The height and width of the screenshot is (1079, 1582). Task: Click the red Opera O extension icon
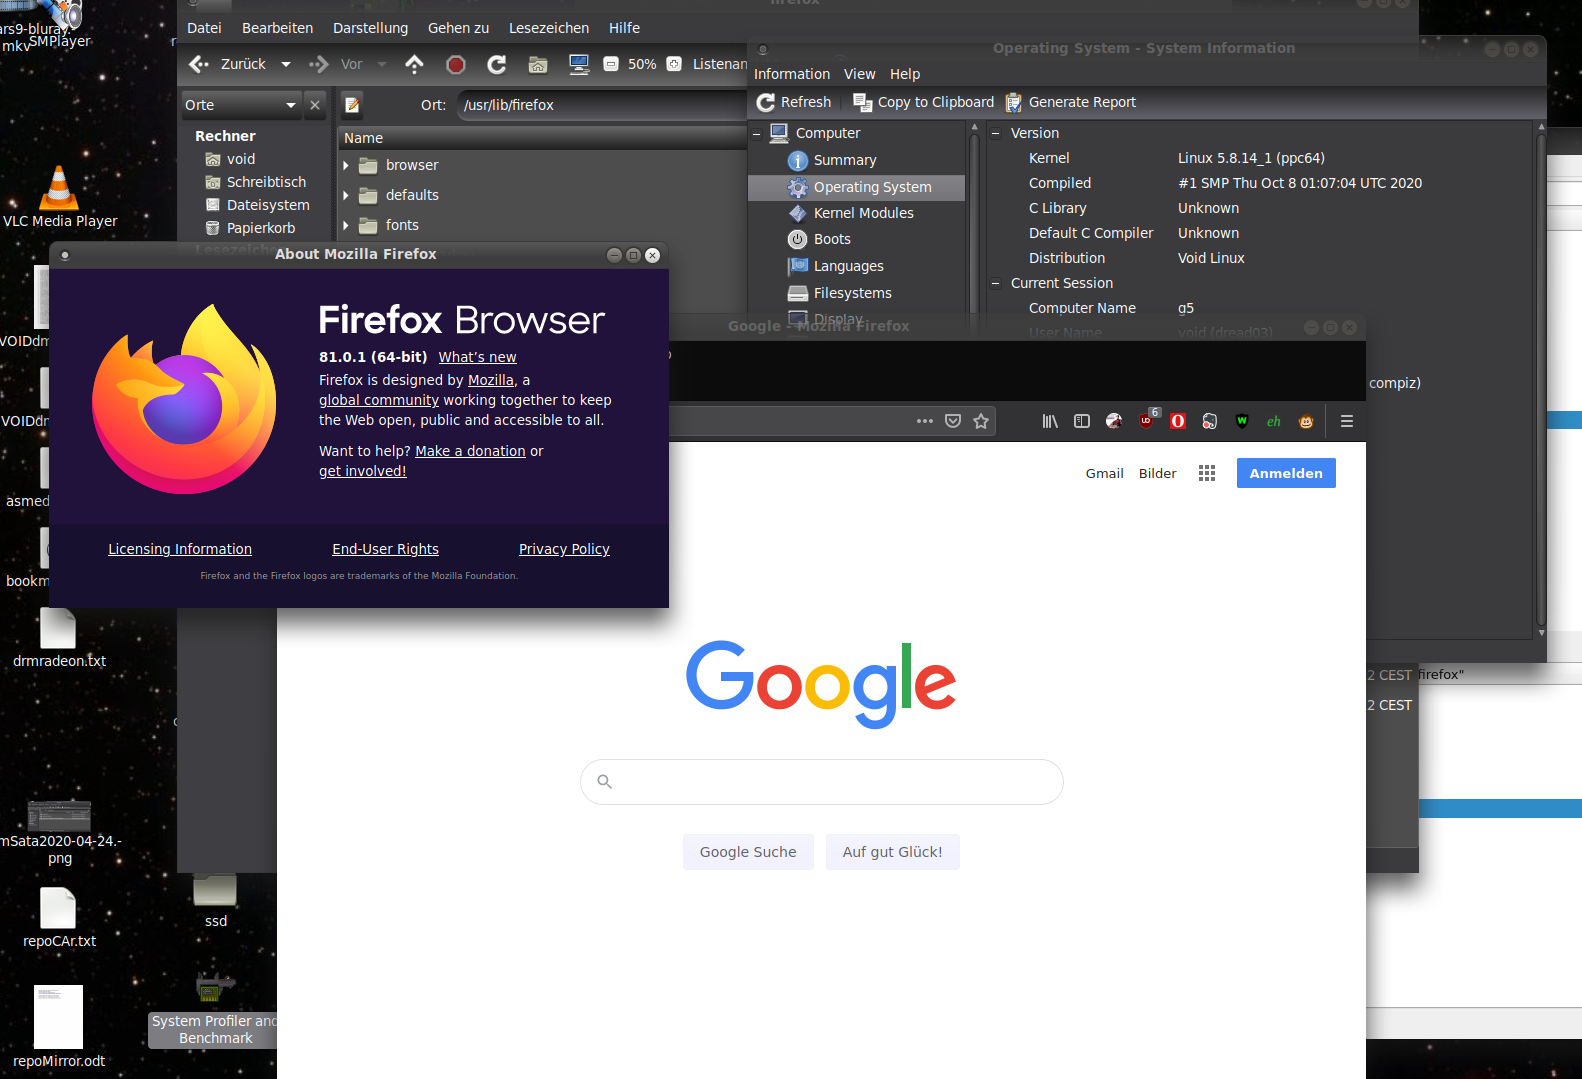(x=1178, y=421)
